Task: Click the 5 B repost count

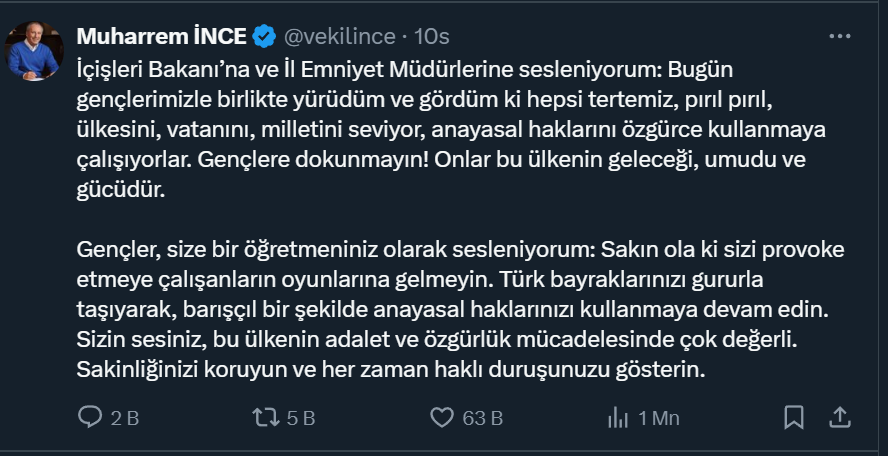Action: [301, 418]
